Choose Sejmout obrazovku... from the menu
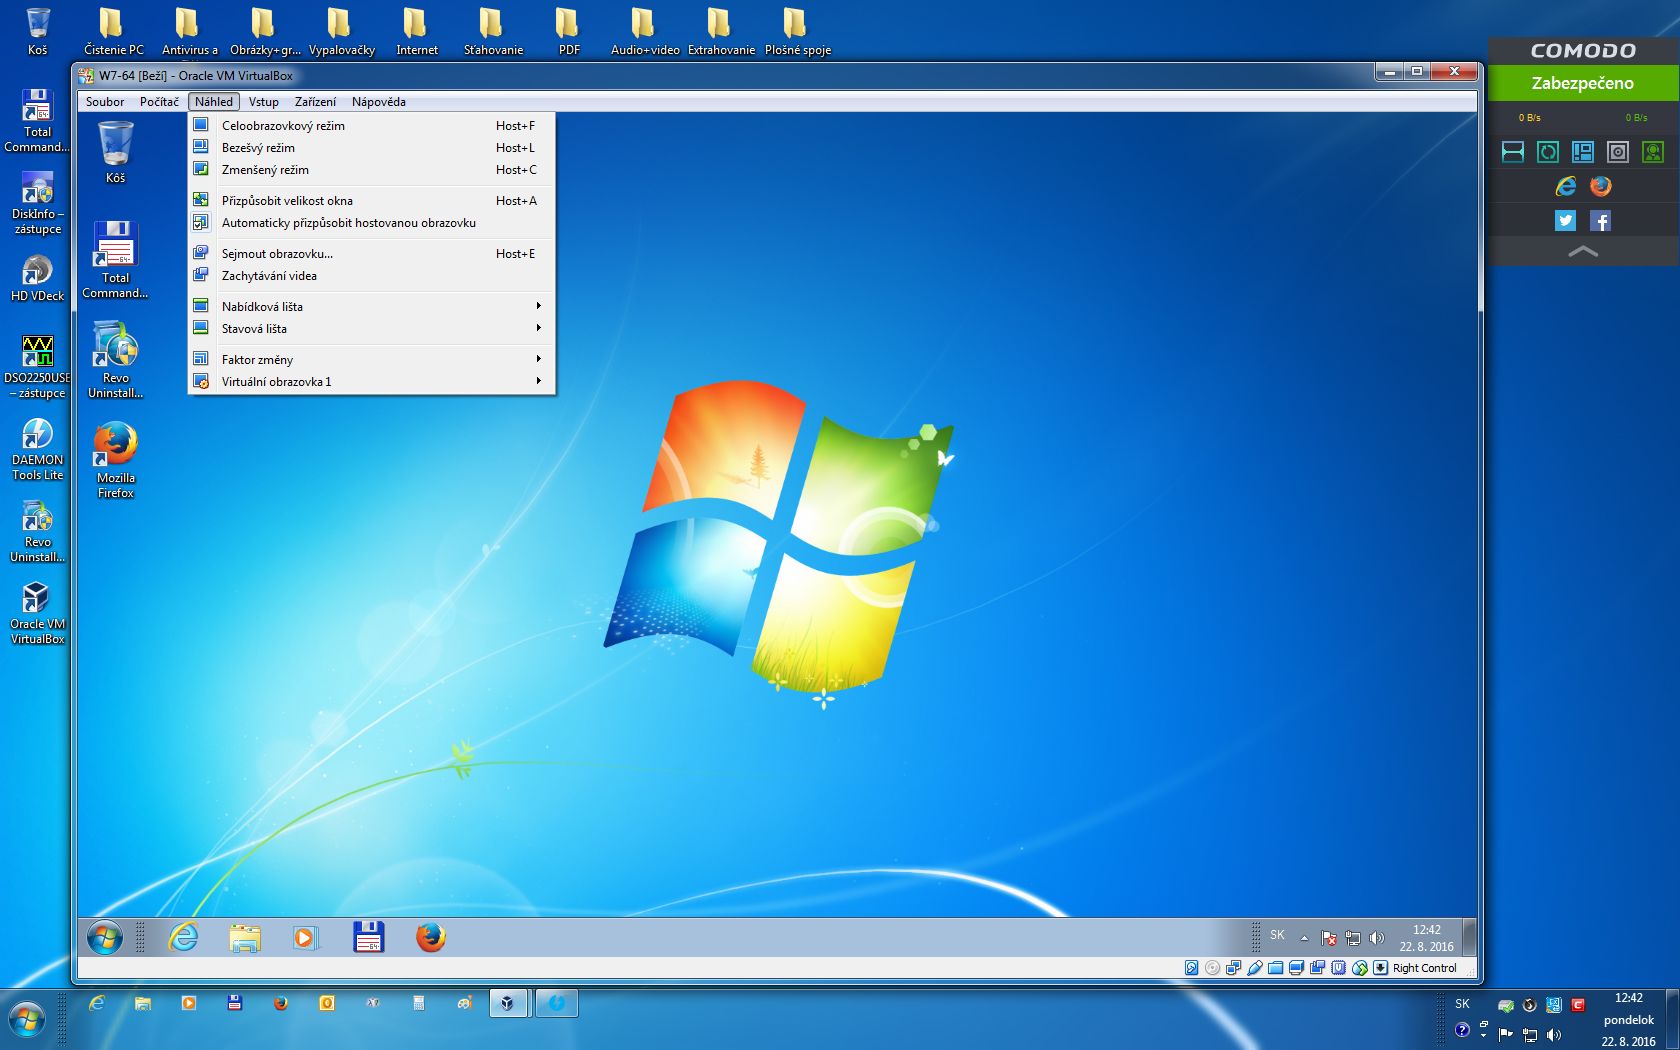 point(371,253)
